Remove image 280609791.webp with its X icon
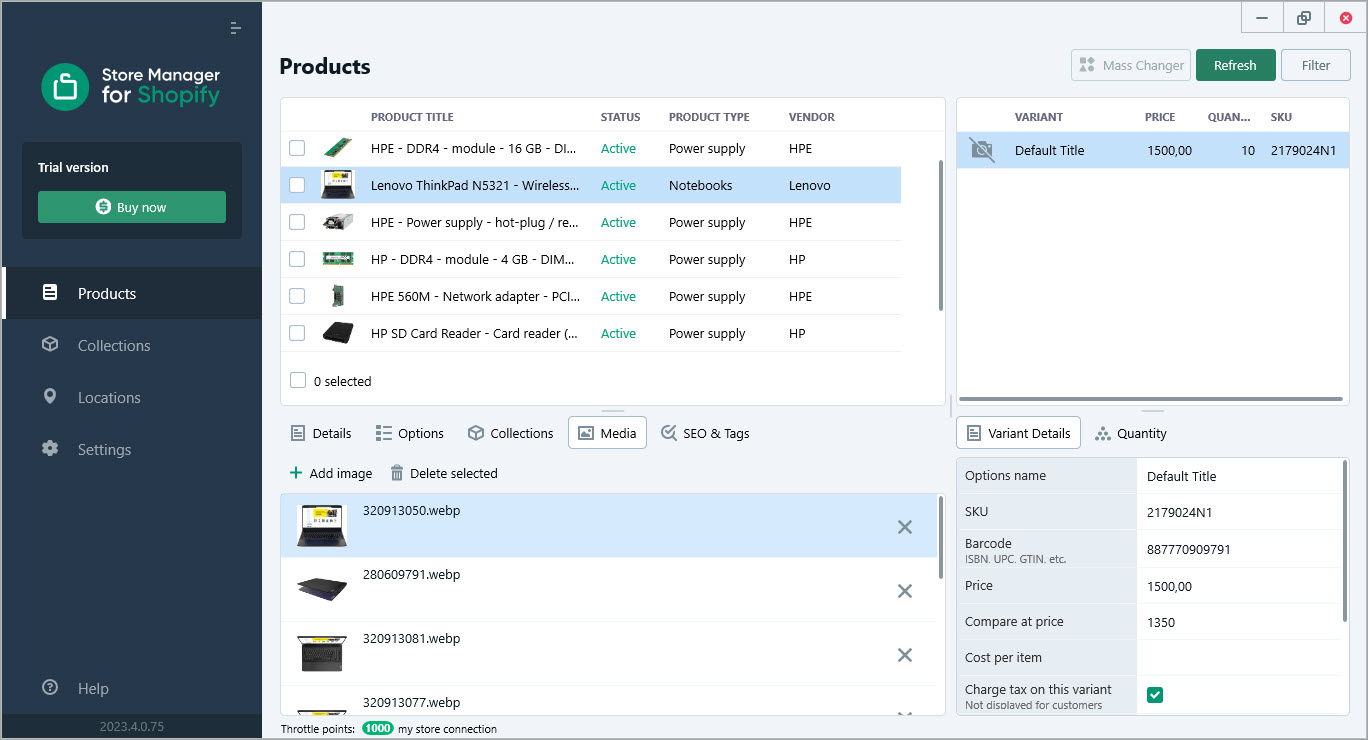The image size is (1368, 740). coord(905,591)
